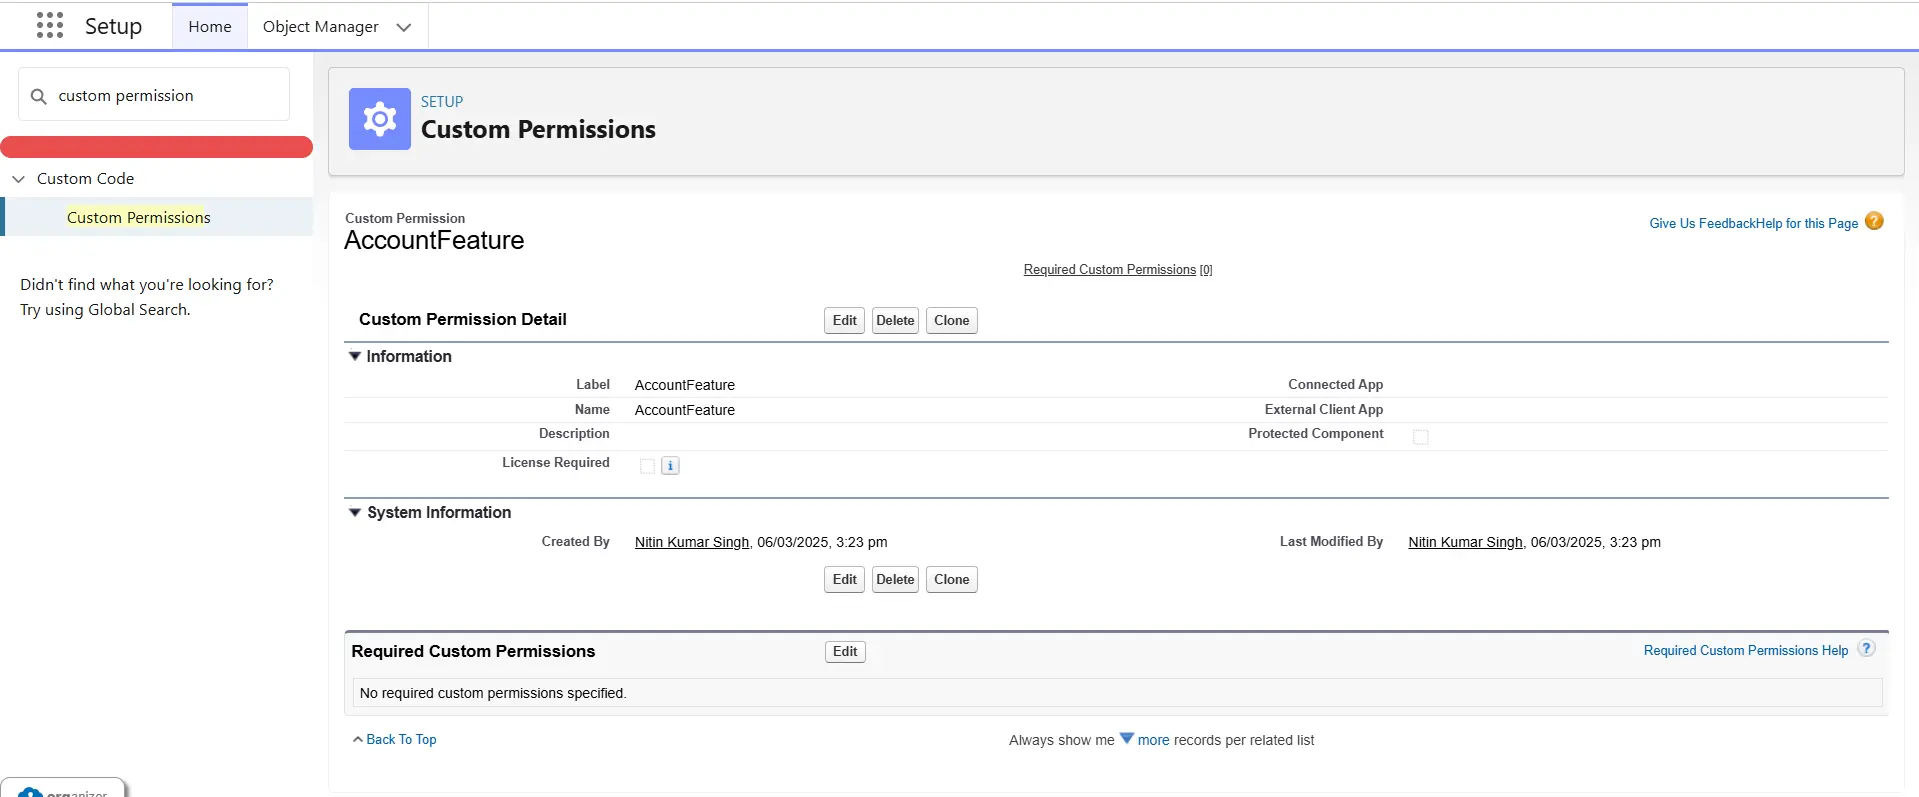The width and height of the screenshot is (1919, 797).
Task: Click the bottom Edit button under System Information
Action: tap(845, 579)
